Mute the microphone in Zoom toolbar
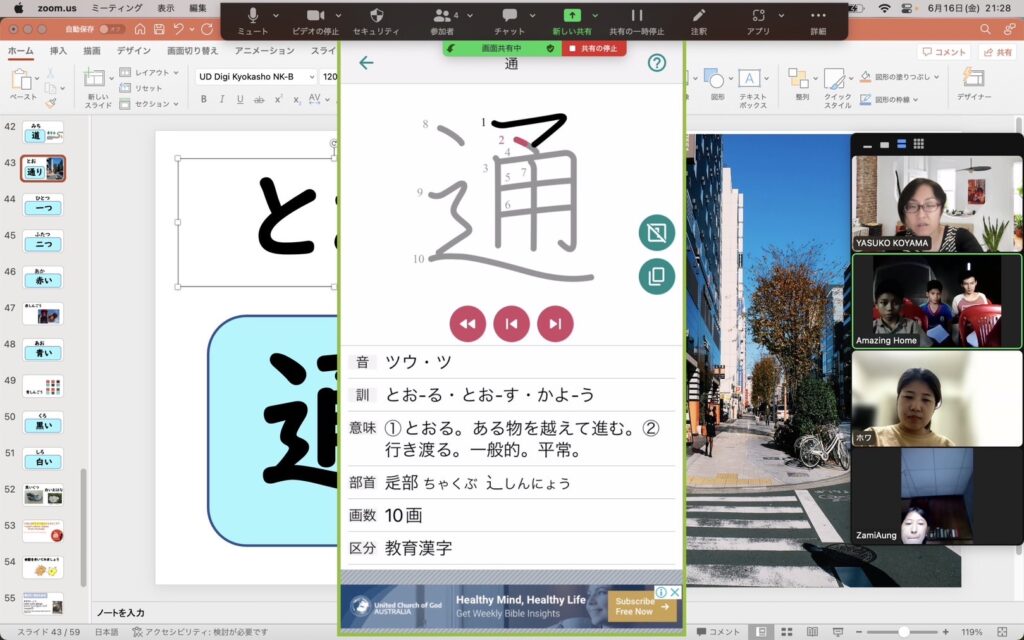 [253, 21]
